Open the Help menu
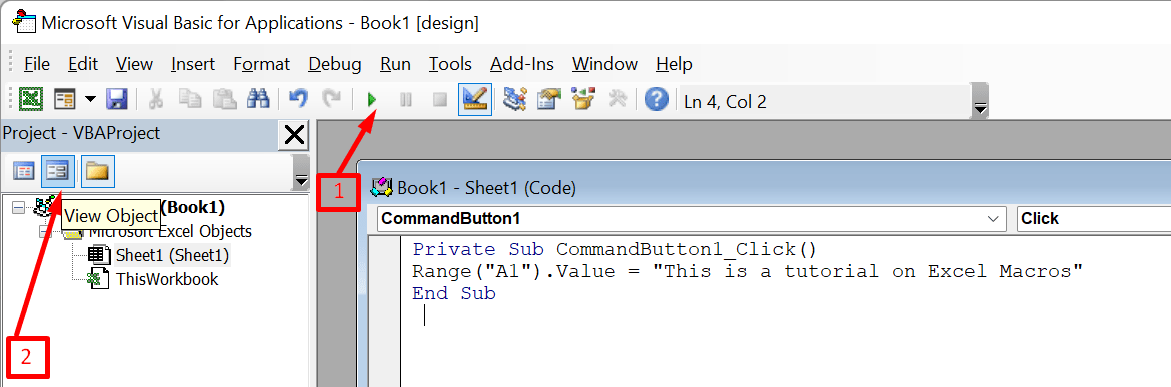 pos(674,64)
